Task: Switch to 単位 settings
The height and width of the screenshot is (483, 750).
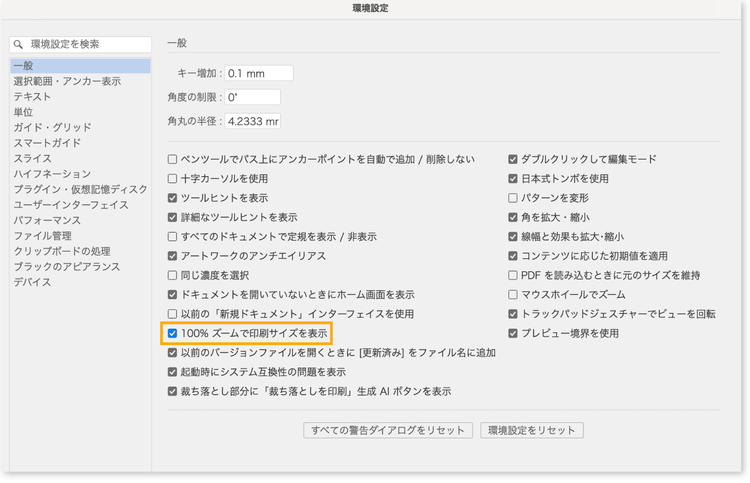Action: 23,112
